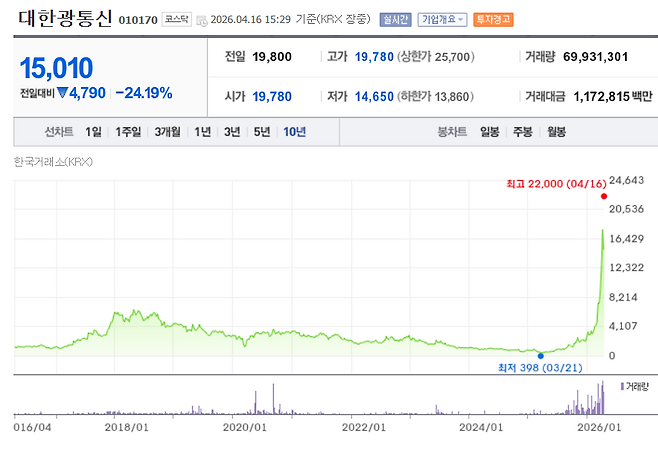
Task: Click the 실시간 badge
Action: click(395, 20)
